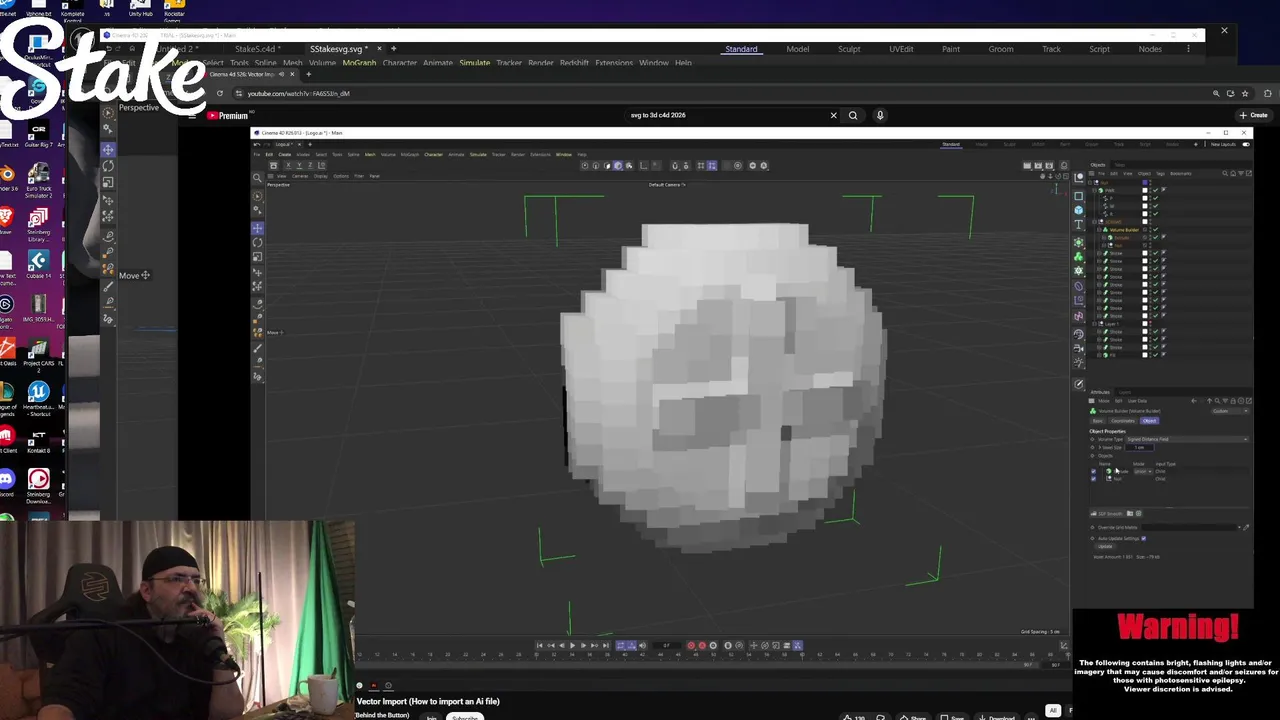Click the SDF Smooth button

(x=1107, y=513)
